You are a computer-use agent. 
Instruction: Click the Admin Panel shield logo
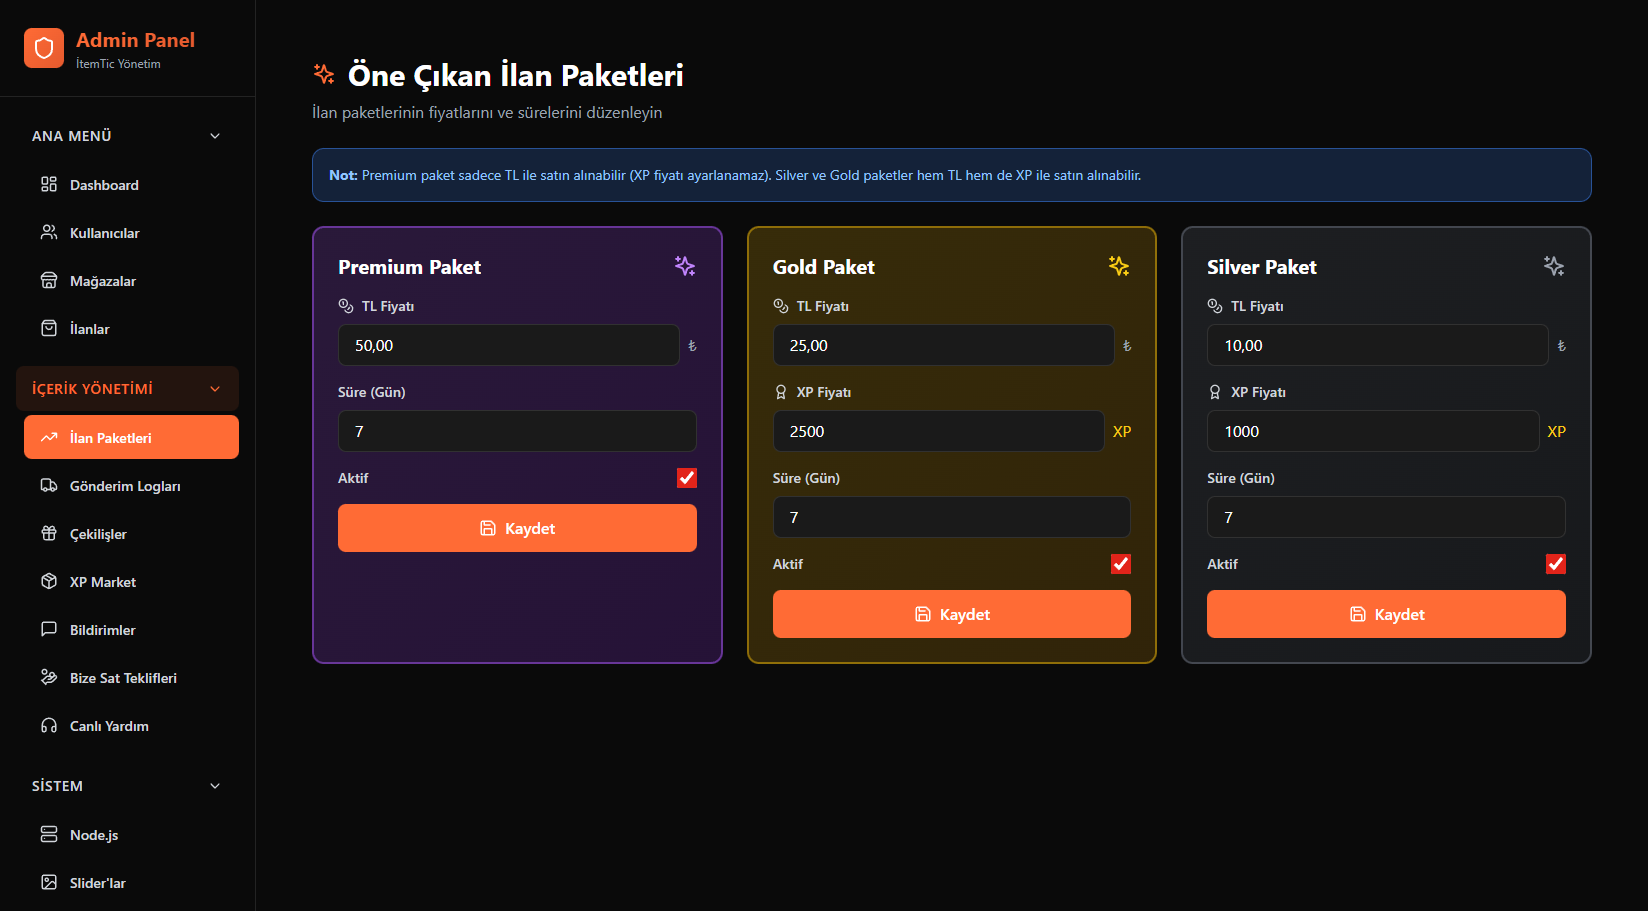pos(44,48)
